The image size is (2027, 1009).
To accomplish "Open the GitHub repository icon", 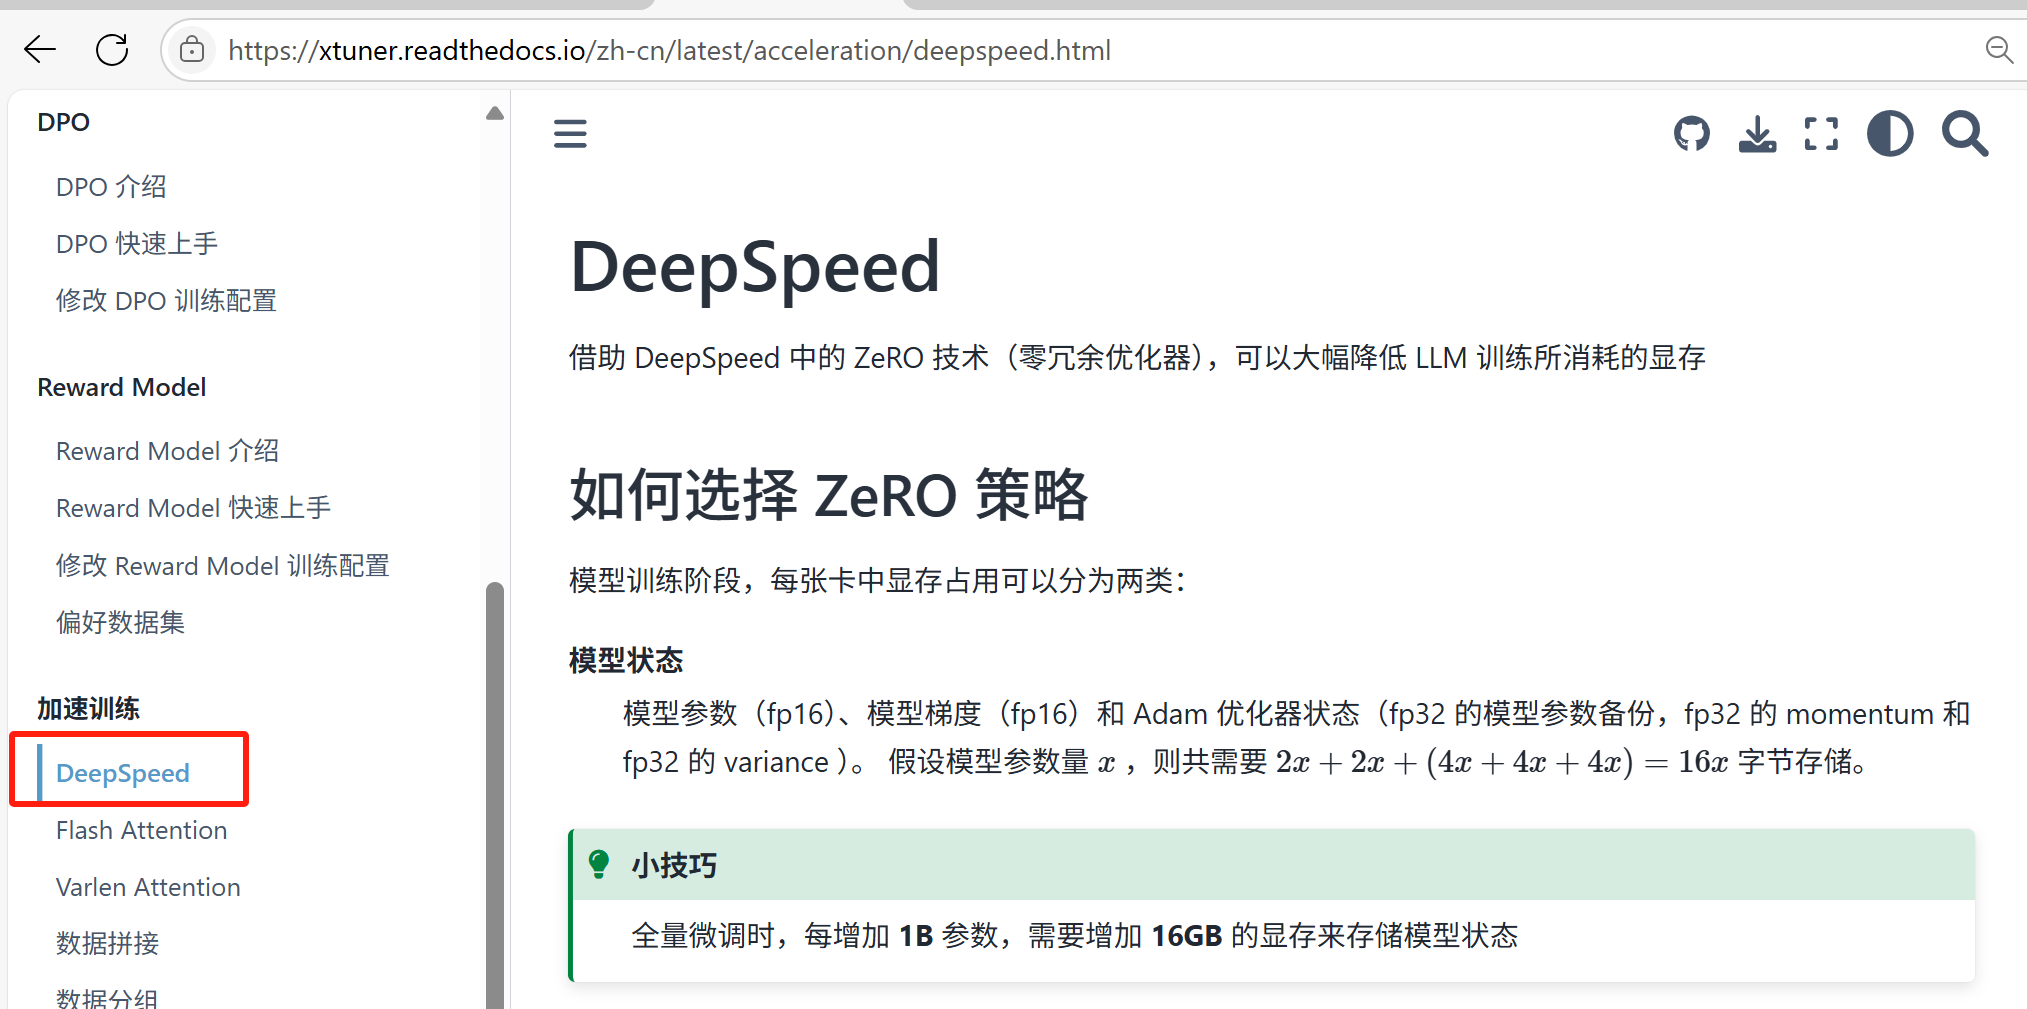I will pyautogui.click(x=1692, y=133).
